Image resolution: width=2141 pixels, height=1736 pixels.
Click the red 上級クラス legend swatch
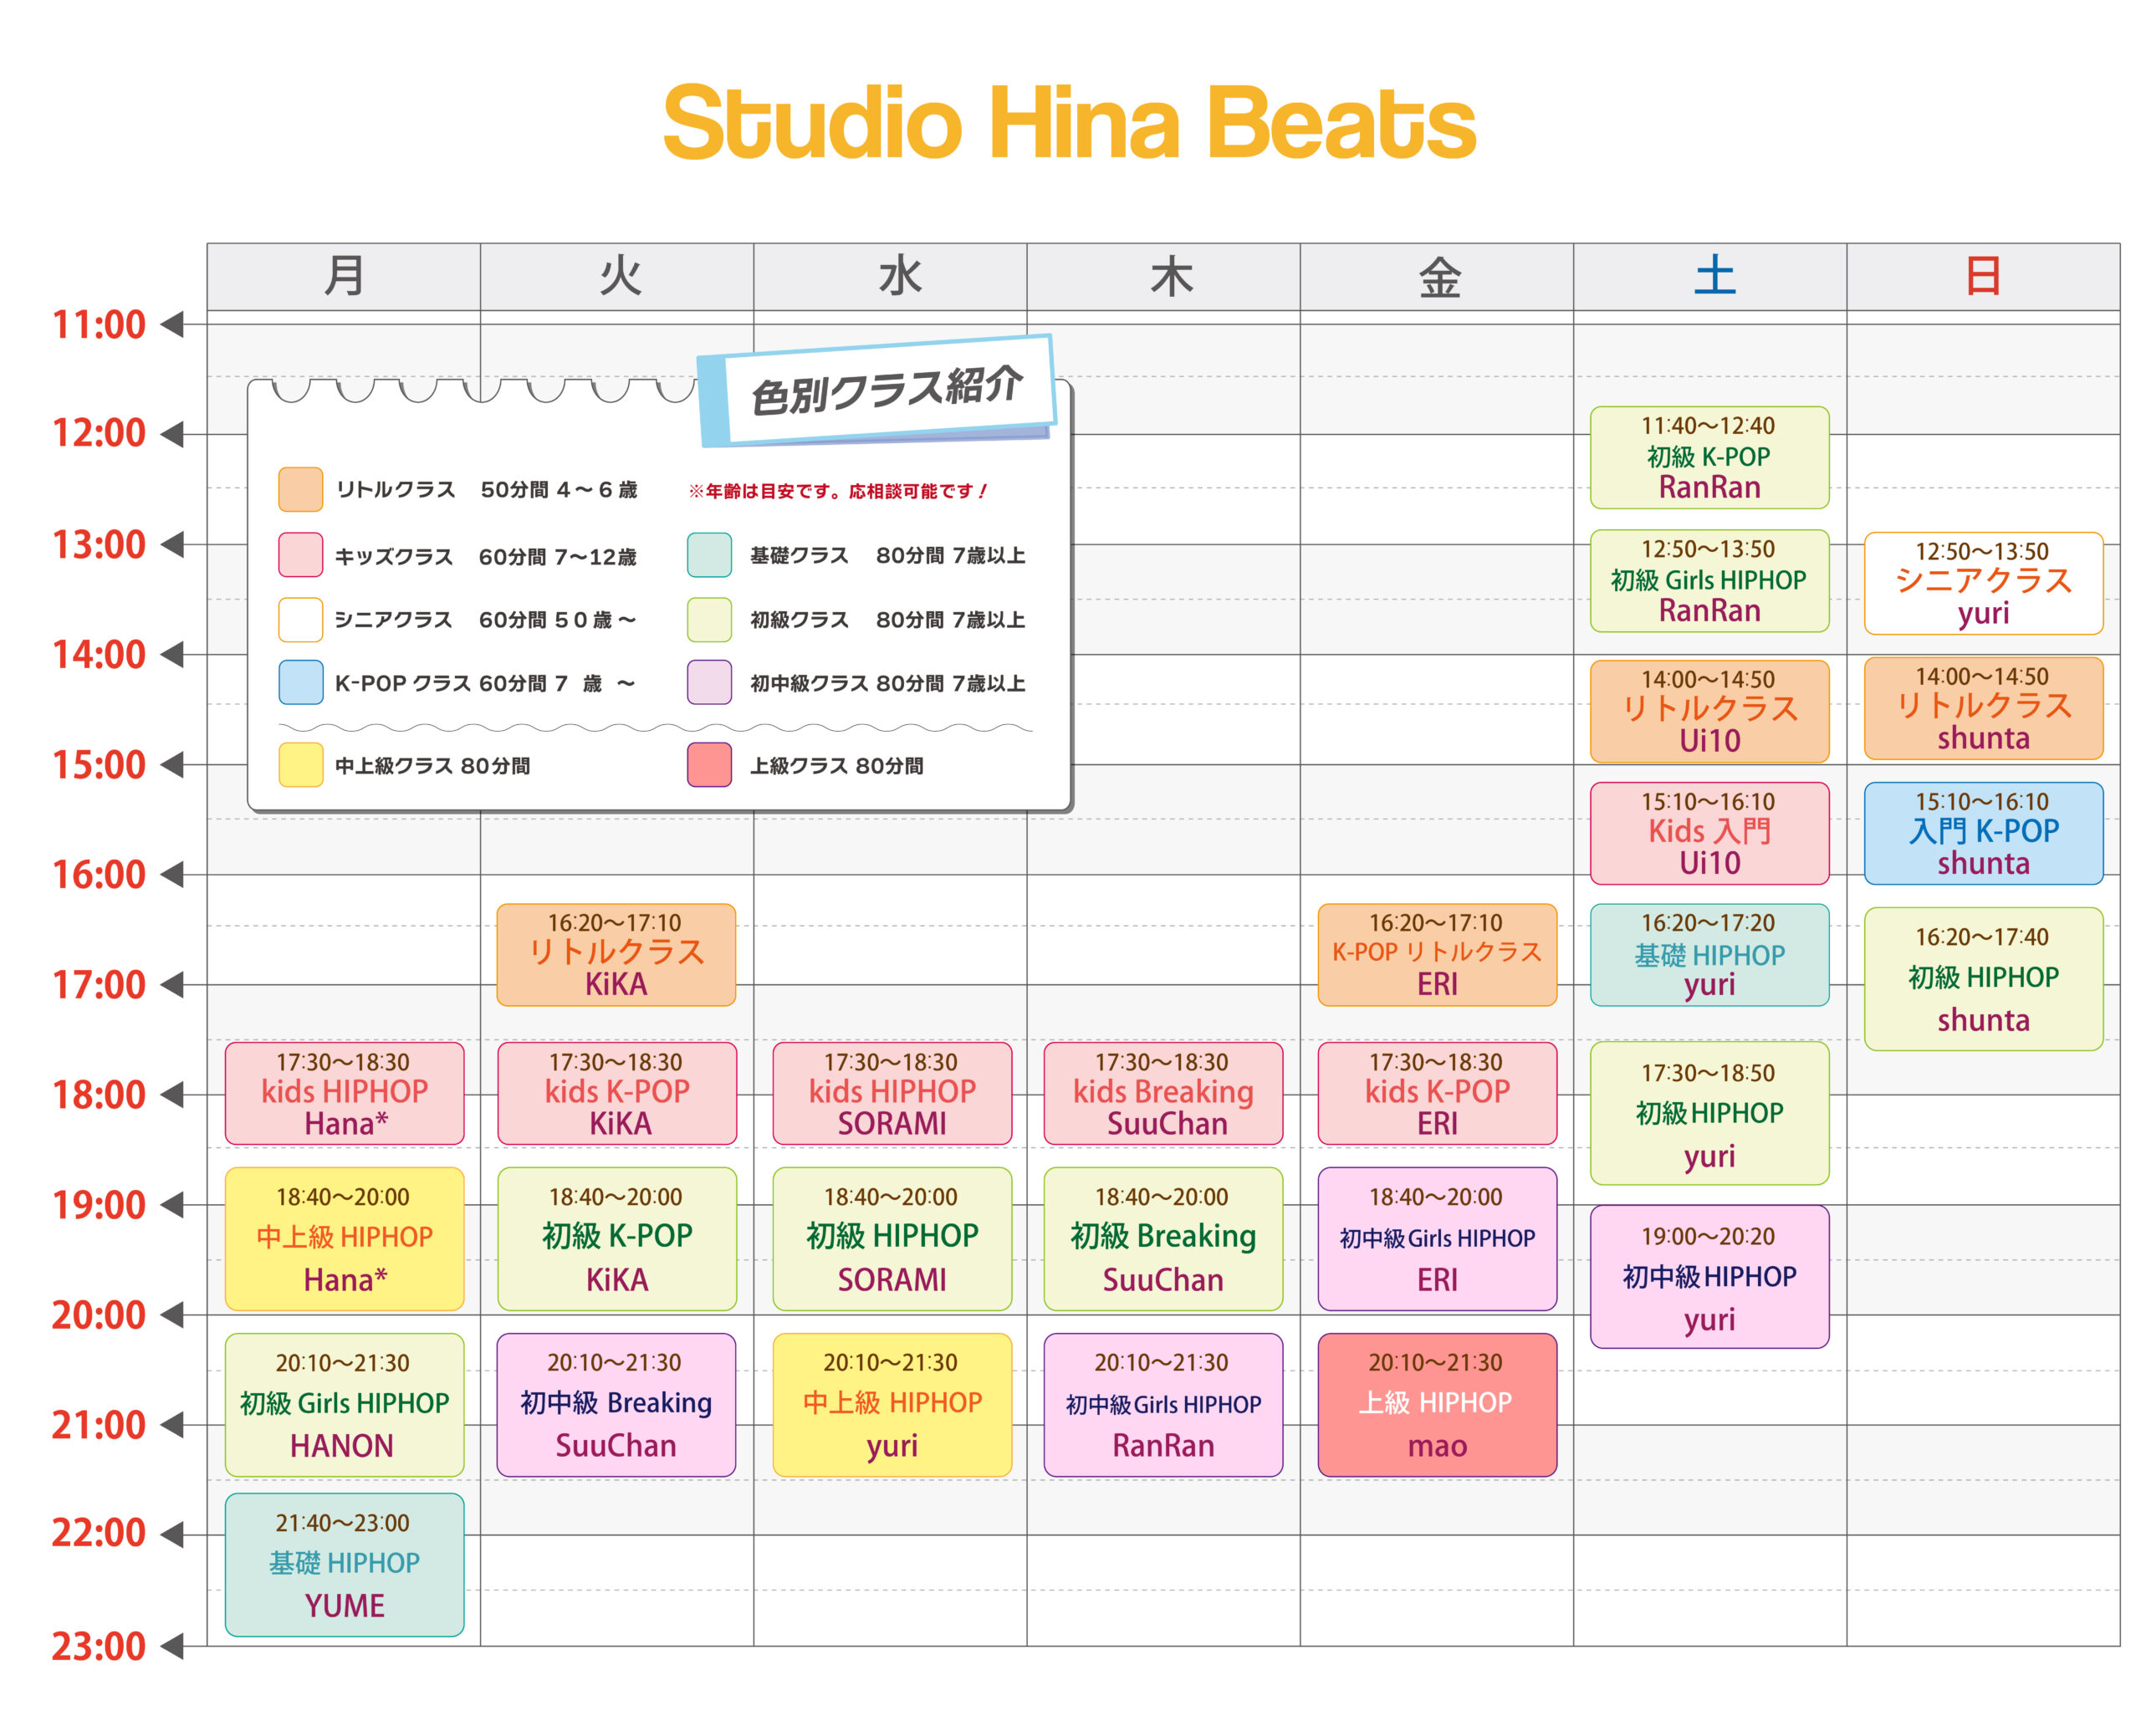coord(709,765)
